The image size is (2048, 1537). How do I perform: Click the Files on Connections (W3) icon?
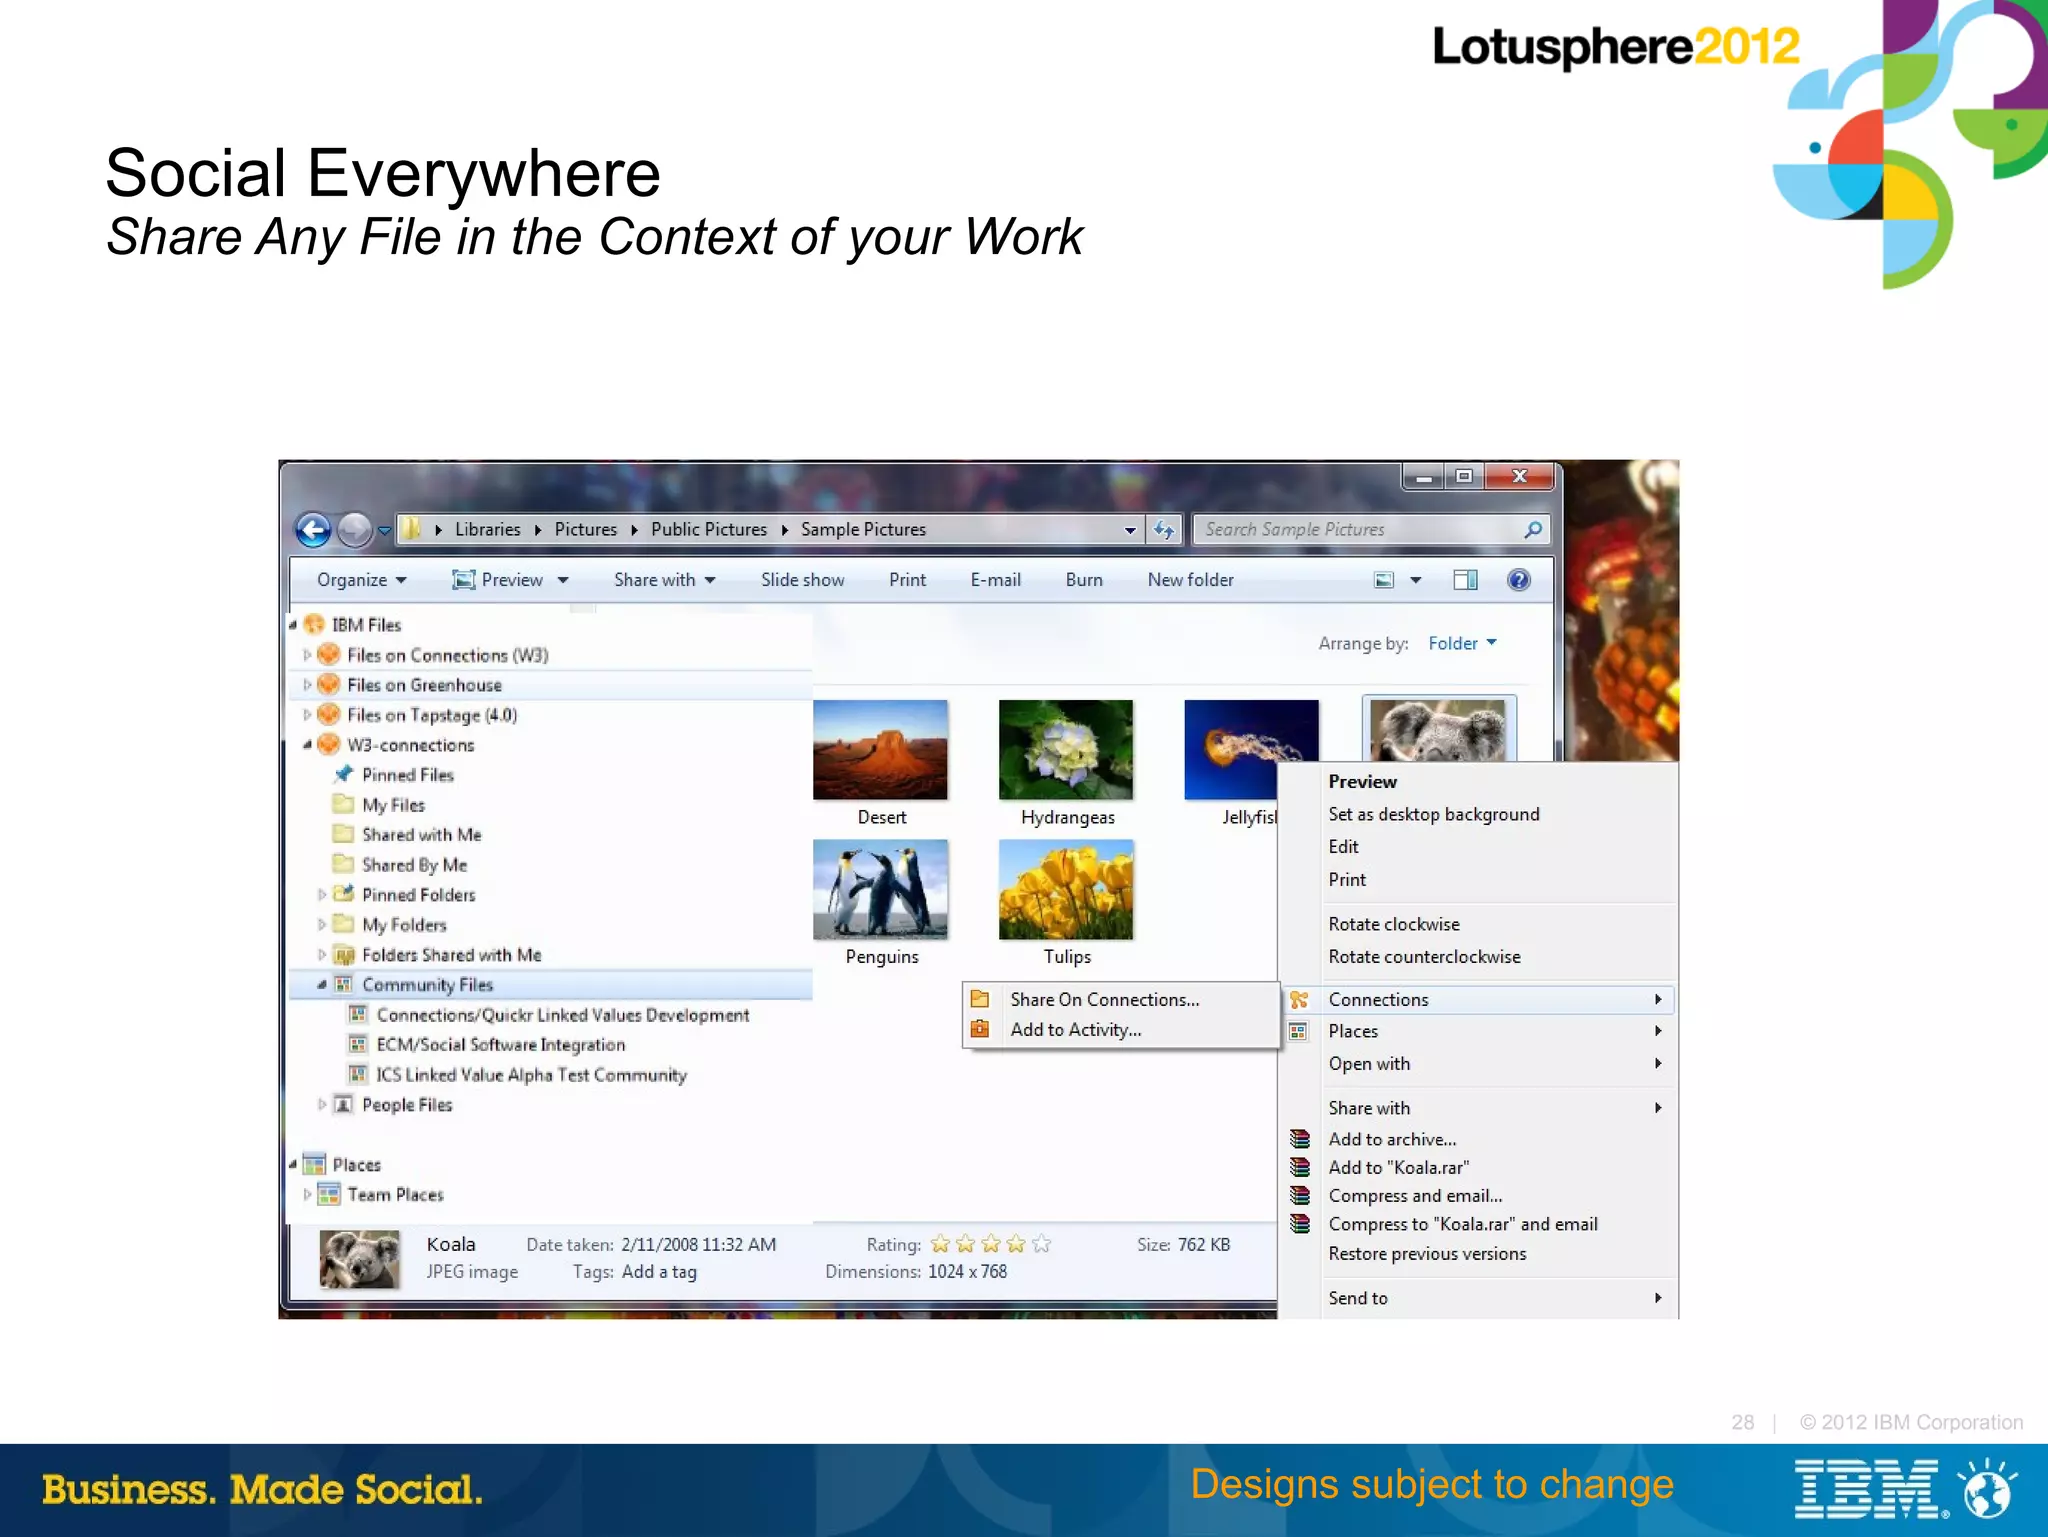click(x=329, y=654)
